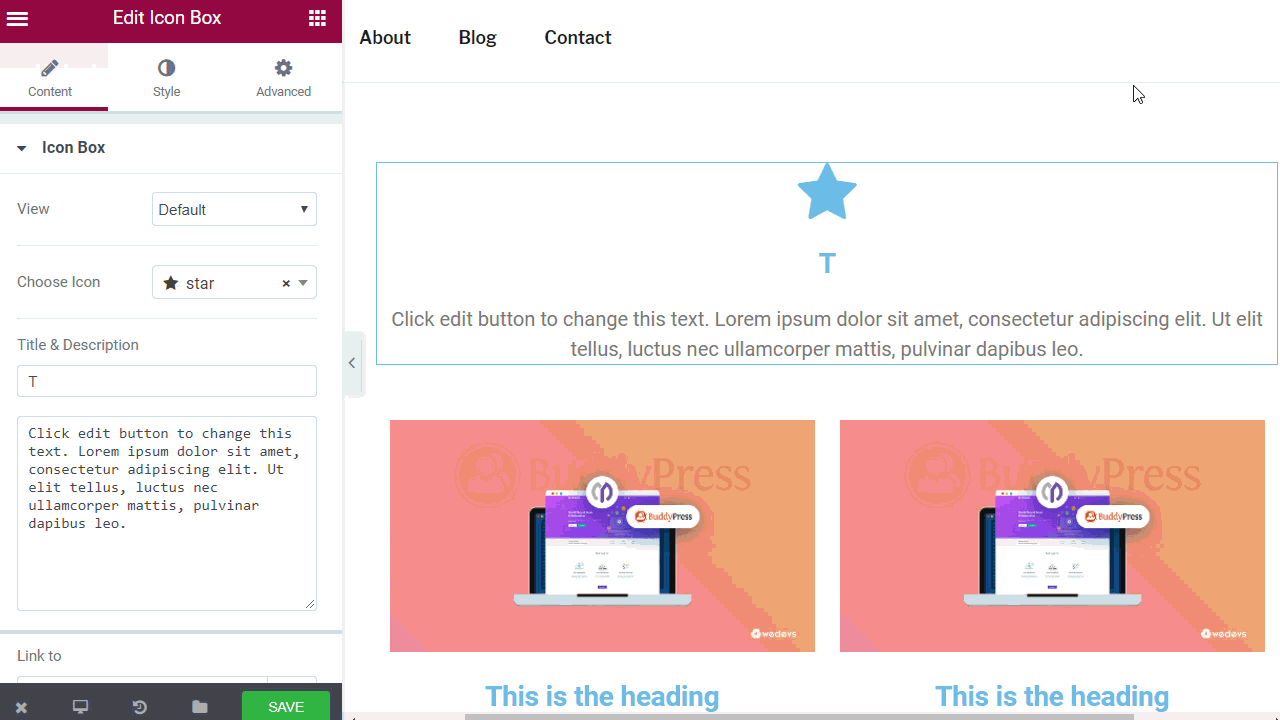Click the green SAVE button
The width and height of the screenshot is (1280, 720).
[x=286, y=706]
